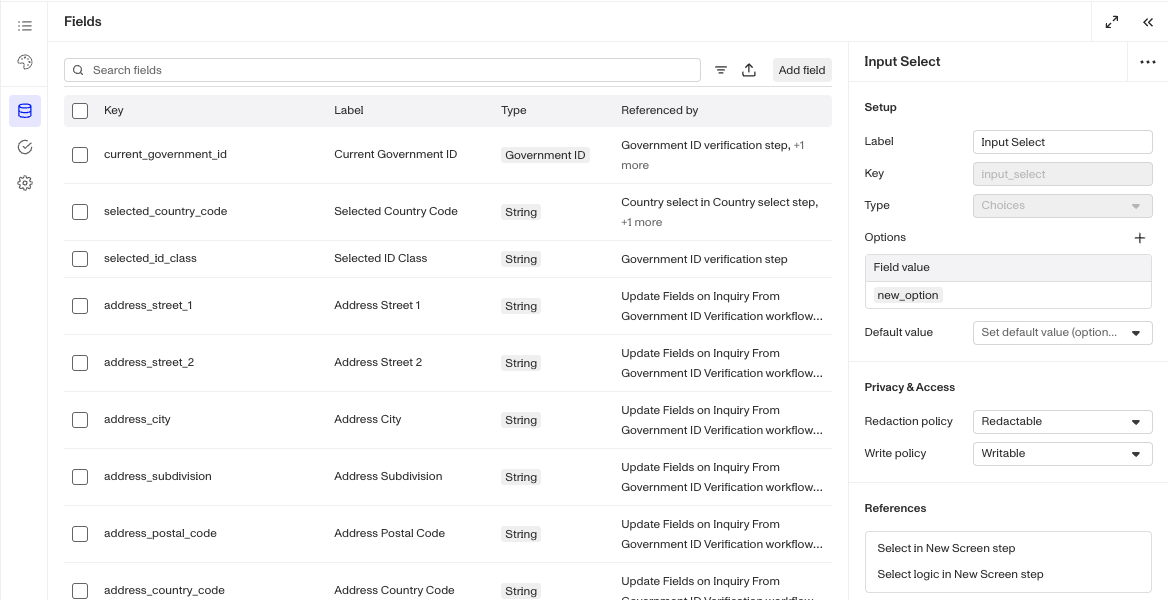This screenshot has height=600, width=1168.
Task: Open the three-dot menu for Input Select
Action: (1148, 62)
